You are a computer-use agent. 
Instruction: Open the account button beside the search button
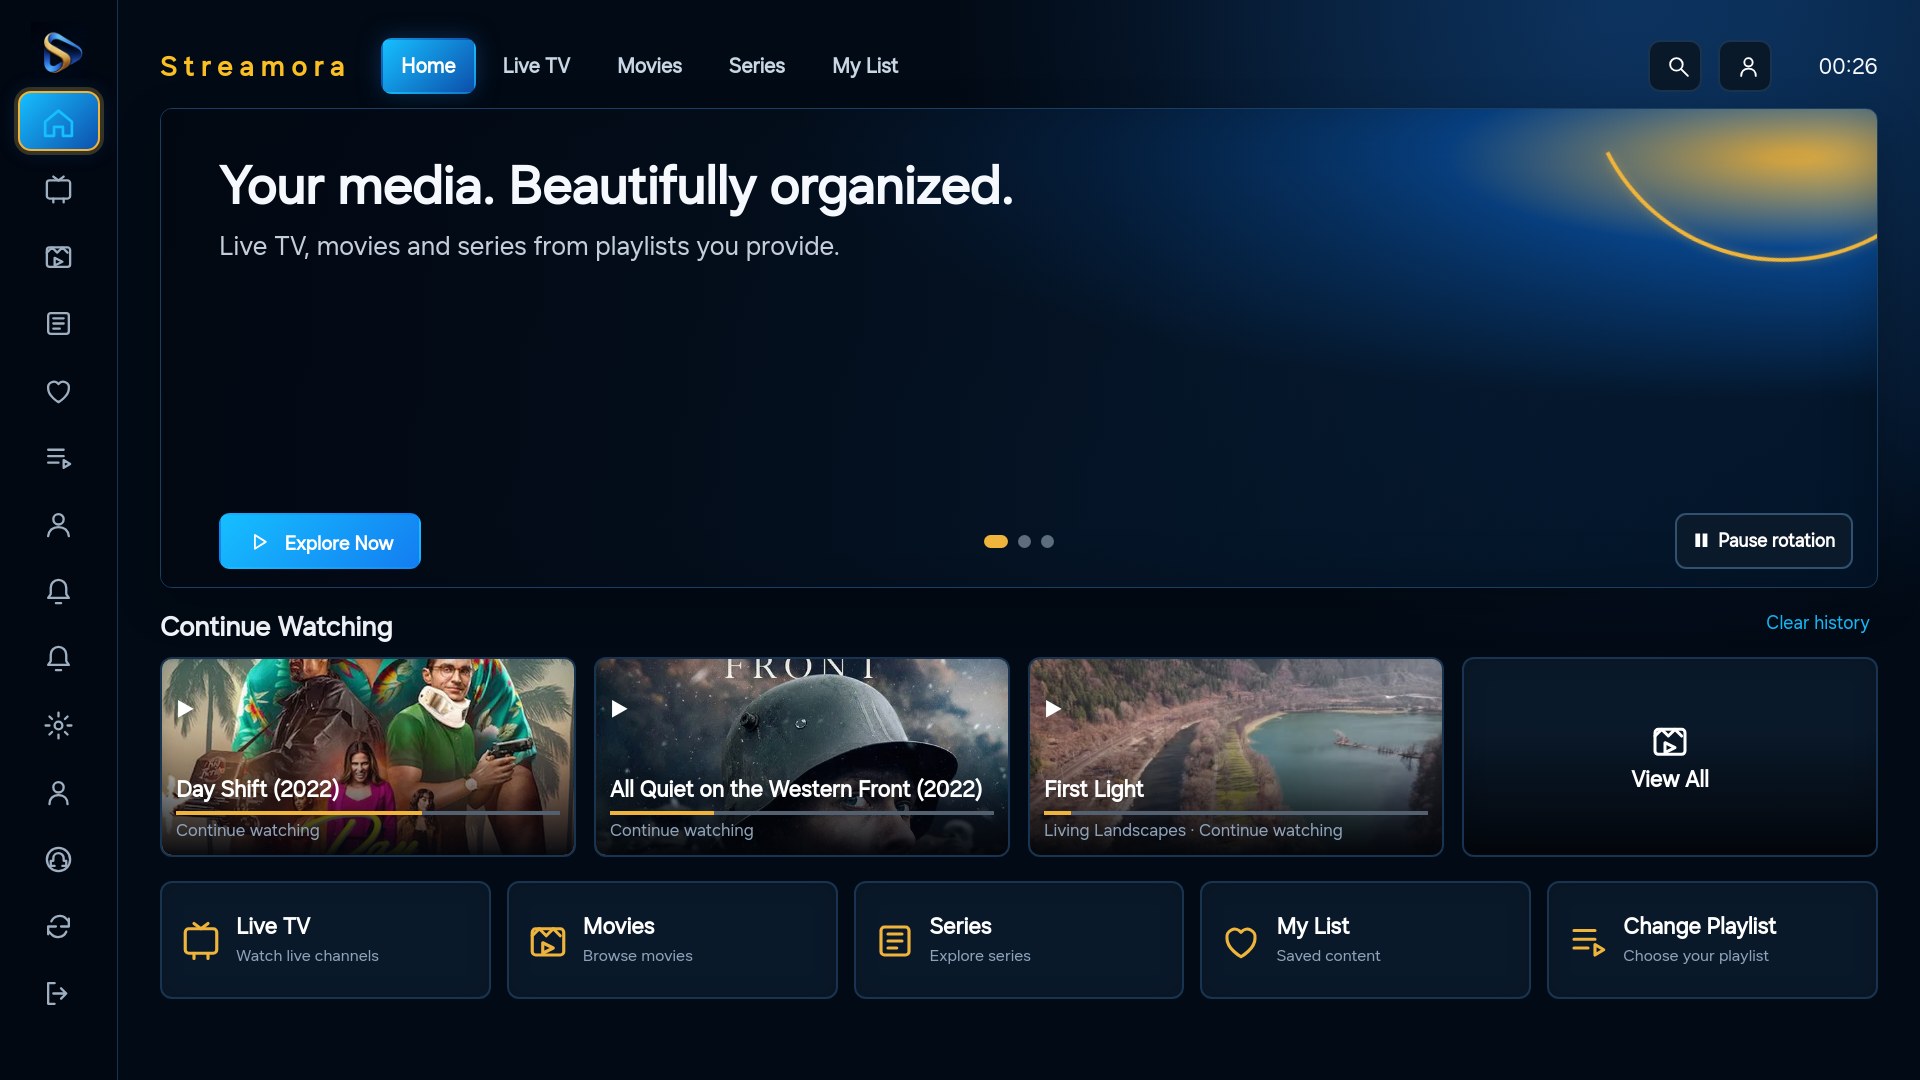[x=1745, y=66]
